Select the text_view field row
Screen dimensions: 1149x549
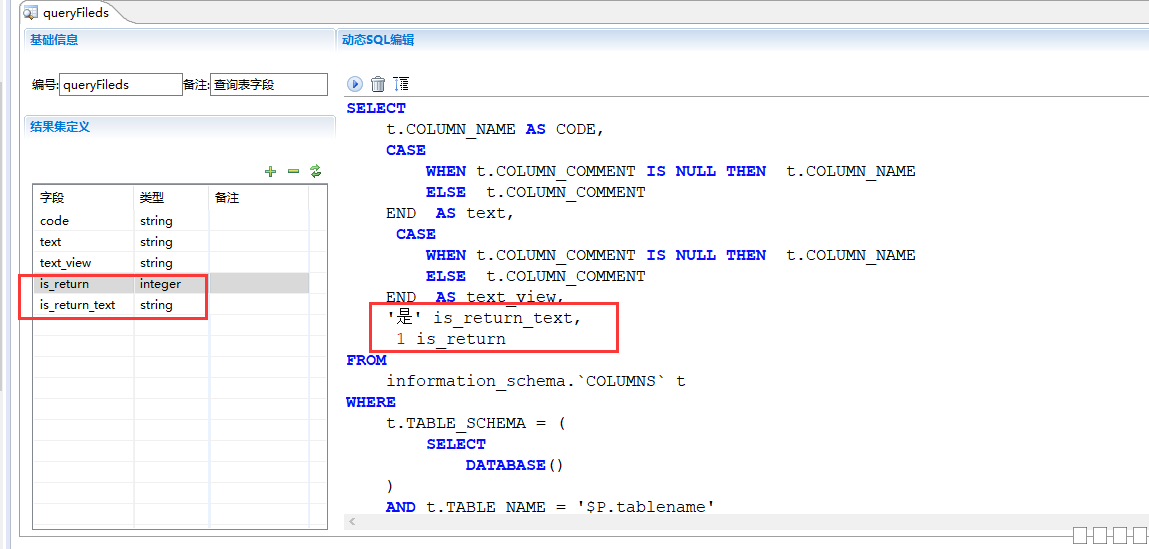tap(84, 263)
